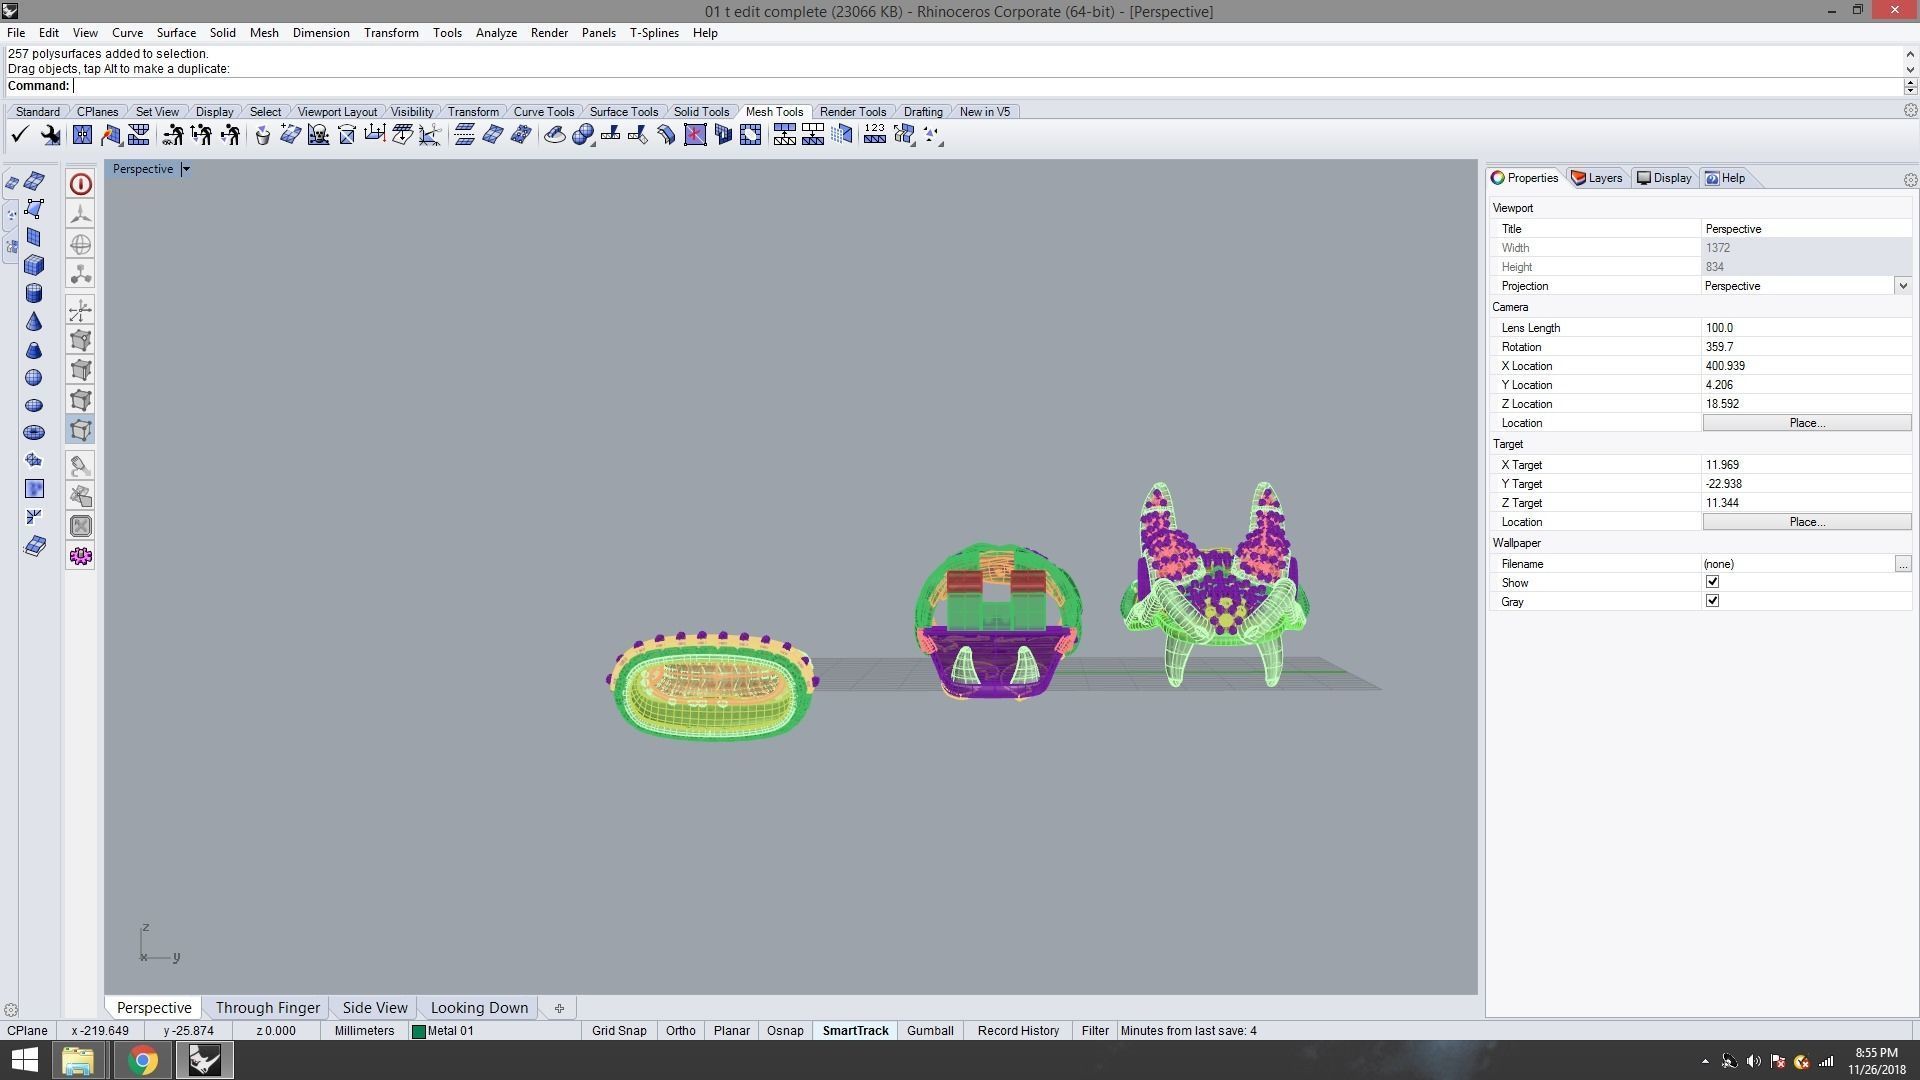Select the mesh sphere tool

(x=34, y=377)
